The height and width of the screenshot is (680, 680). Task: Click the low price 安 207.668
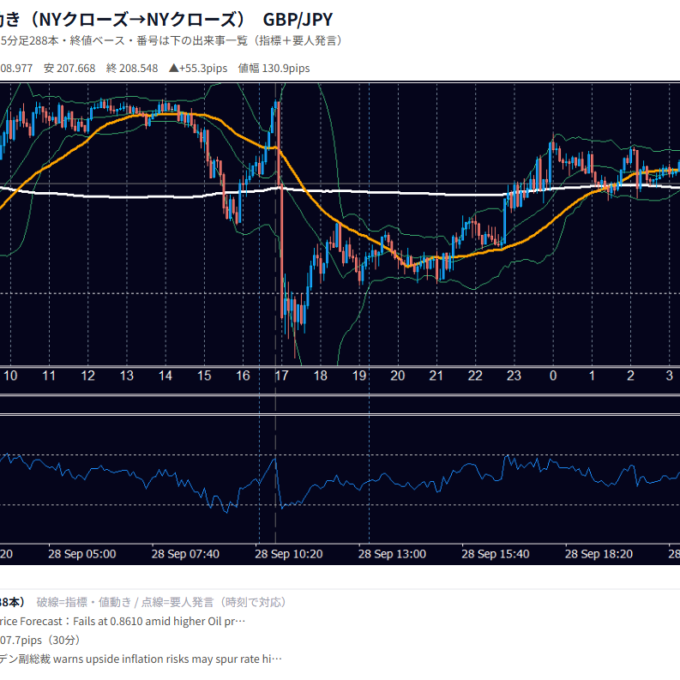pyautogui.click(x=69, y=68)
